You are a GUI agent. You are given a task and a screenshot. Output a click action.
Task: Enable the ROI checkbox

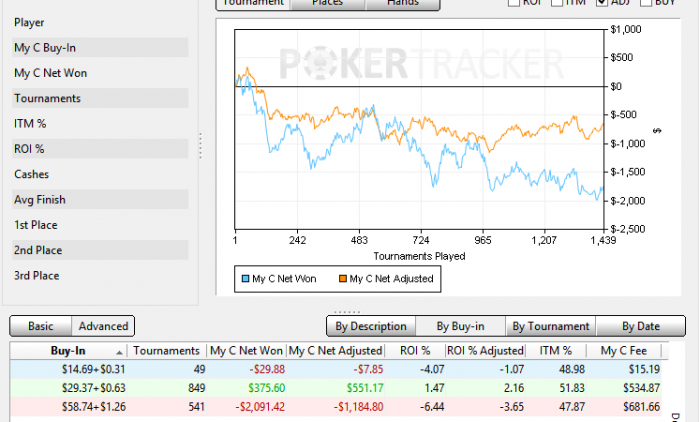tap(514, 3)
